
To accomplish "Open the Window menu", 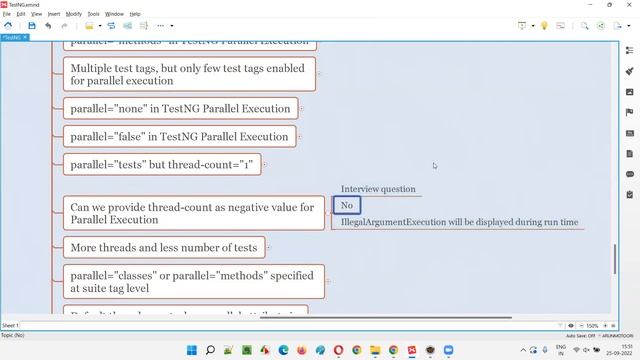I will (x=114, y=14).
